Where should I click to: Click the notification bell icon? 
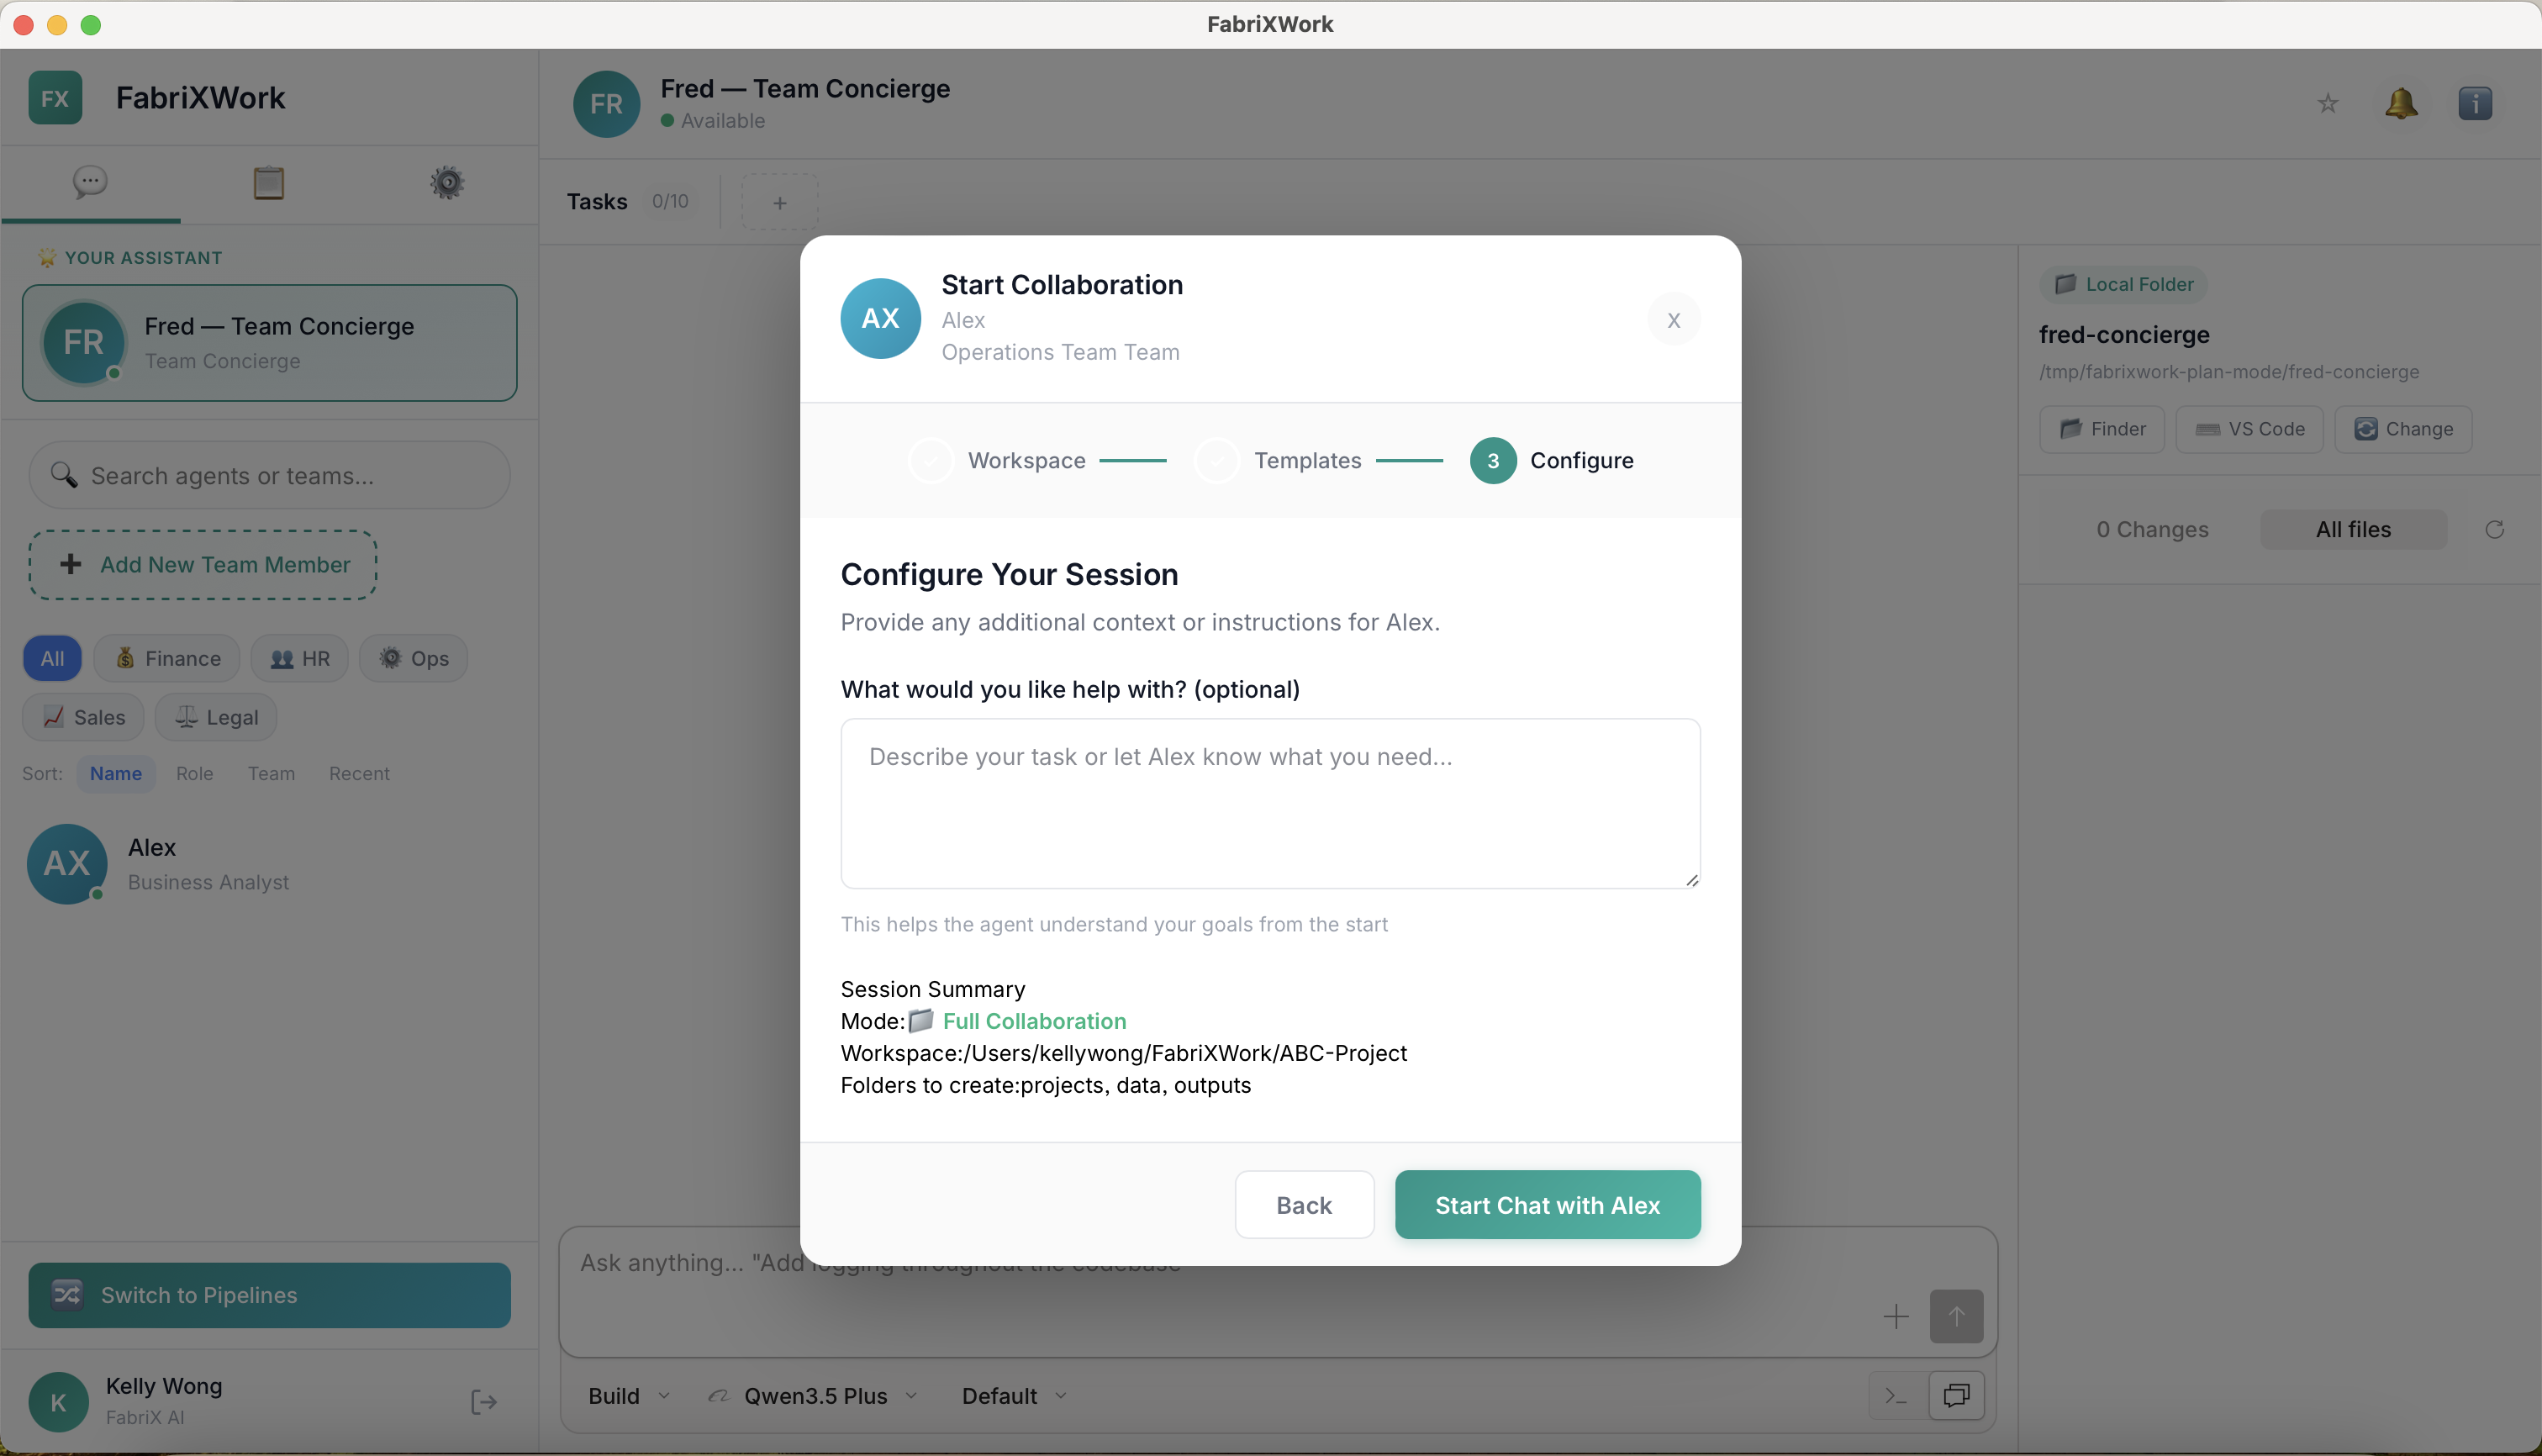coord(2401,103)
